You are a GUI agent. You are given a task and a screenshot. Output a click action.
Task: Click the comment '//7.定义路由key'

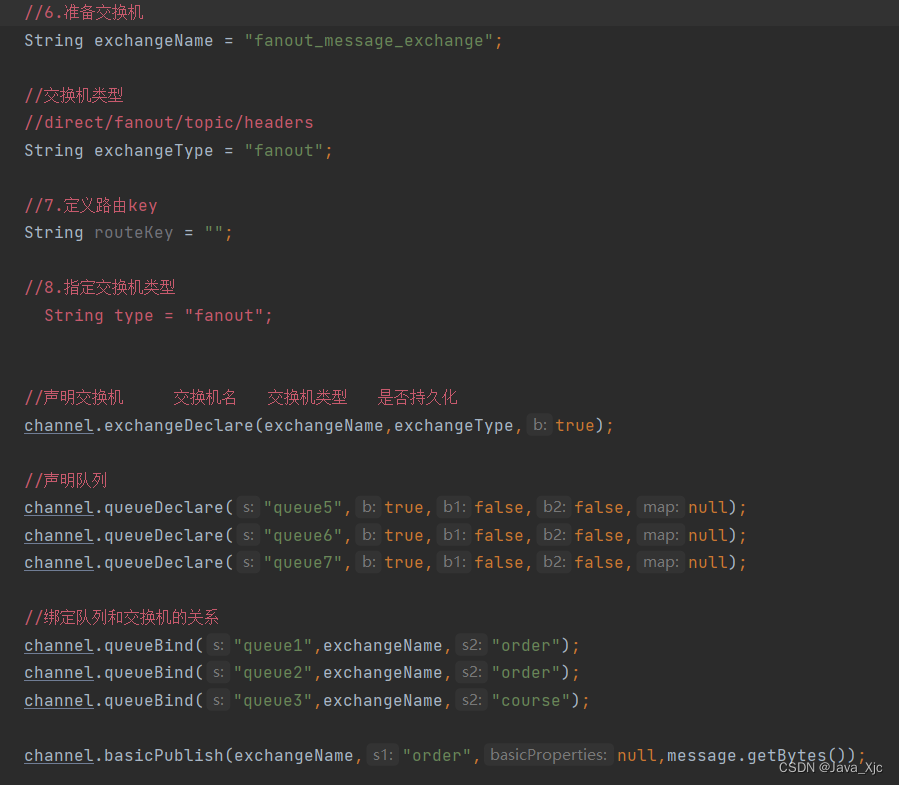point(91,205)
